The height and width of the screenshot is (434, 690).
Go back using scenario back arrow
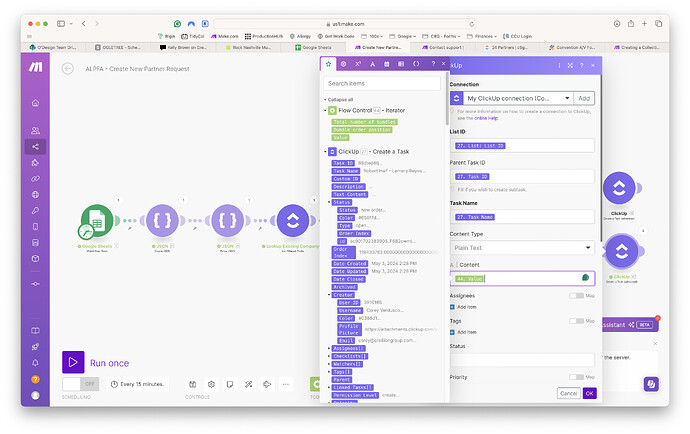[x=68, y=69]
